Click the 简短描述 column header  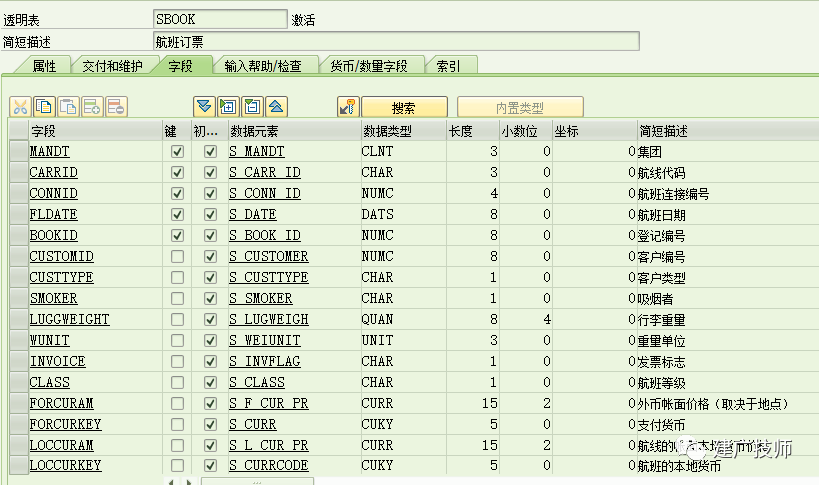[728, 131]
